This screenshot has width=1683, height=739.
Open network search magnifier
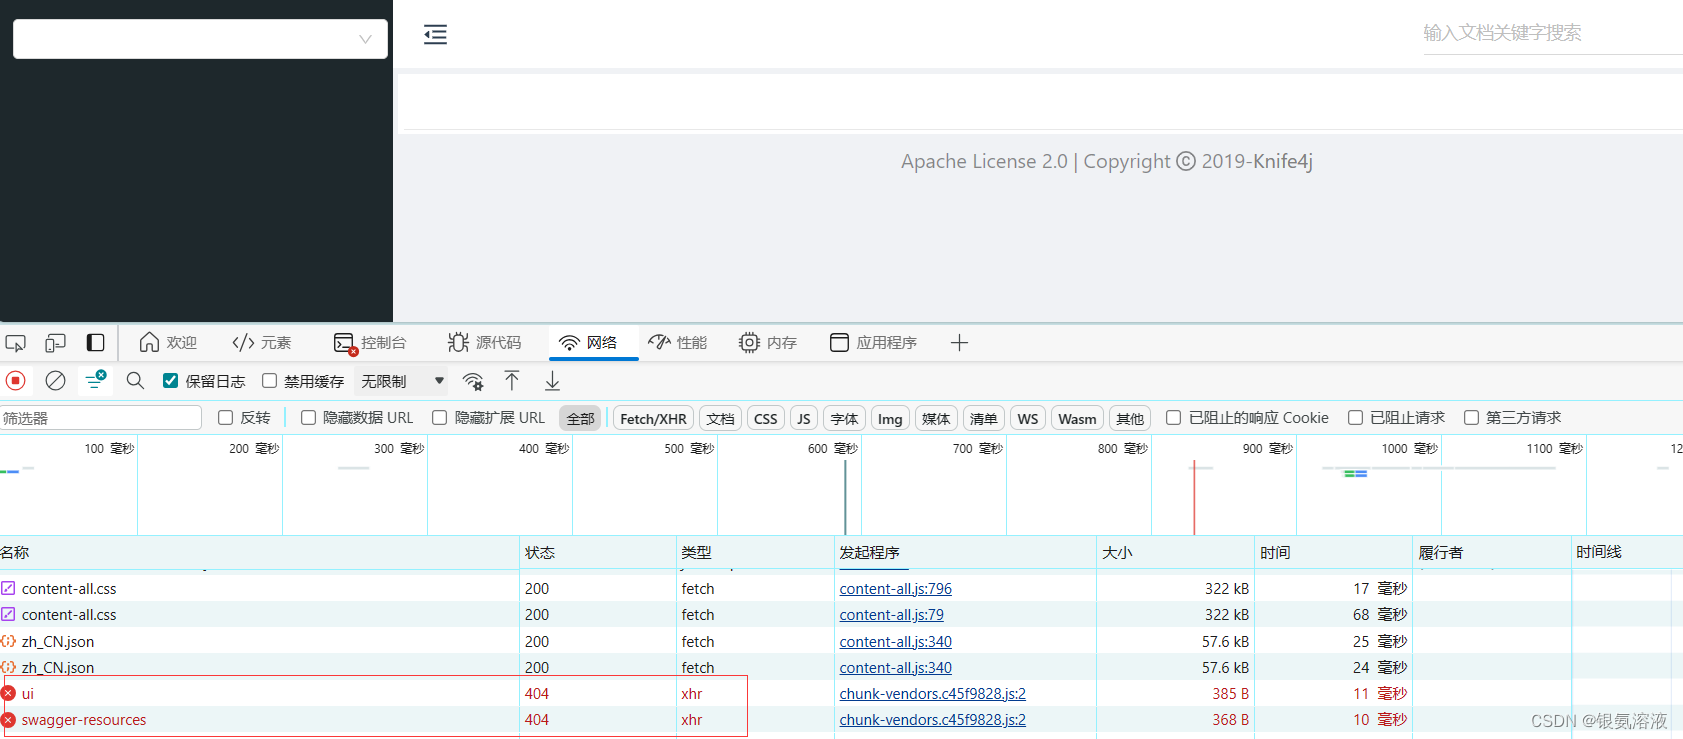pos(136,380)
